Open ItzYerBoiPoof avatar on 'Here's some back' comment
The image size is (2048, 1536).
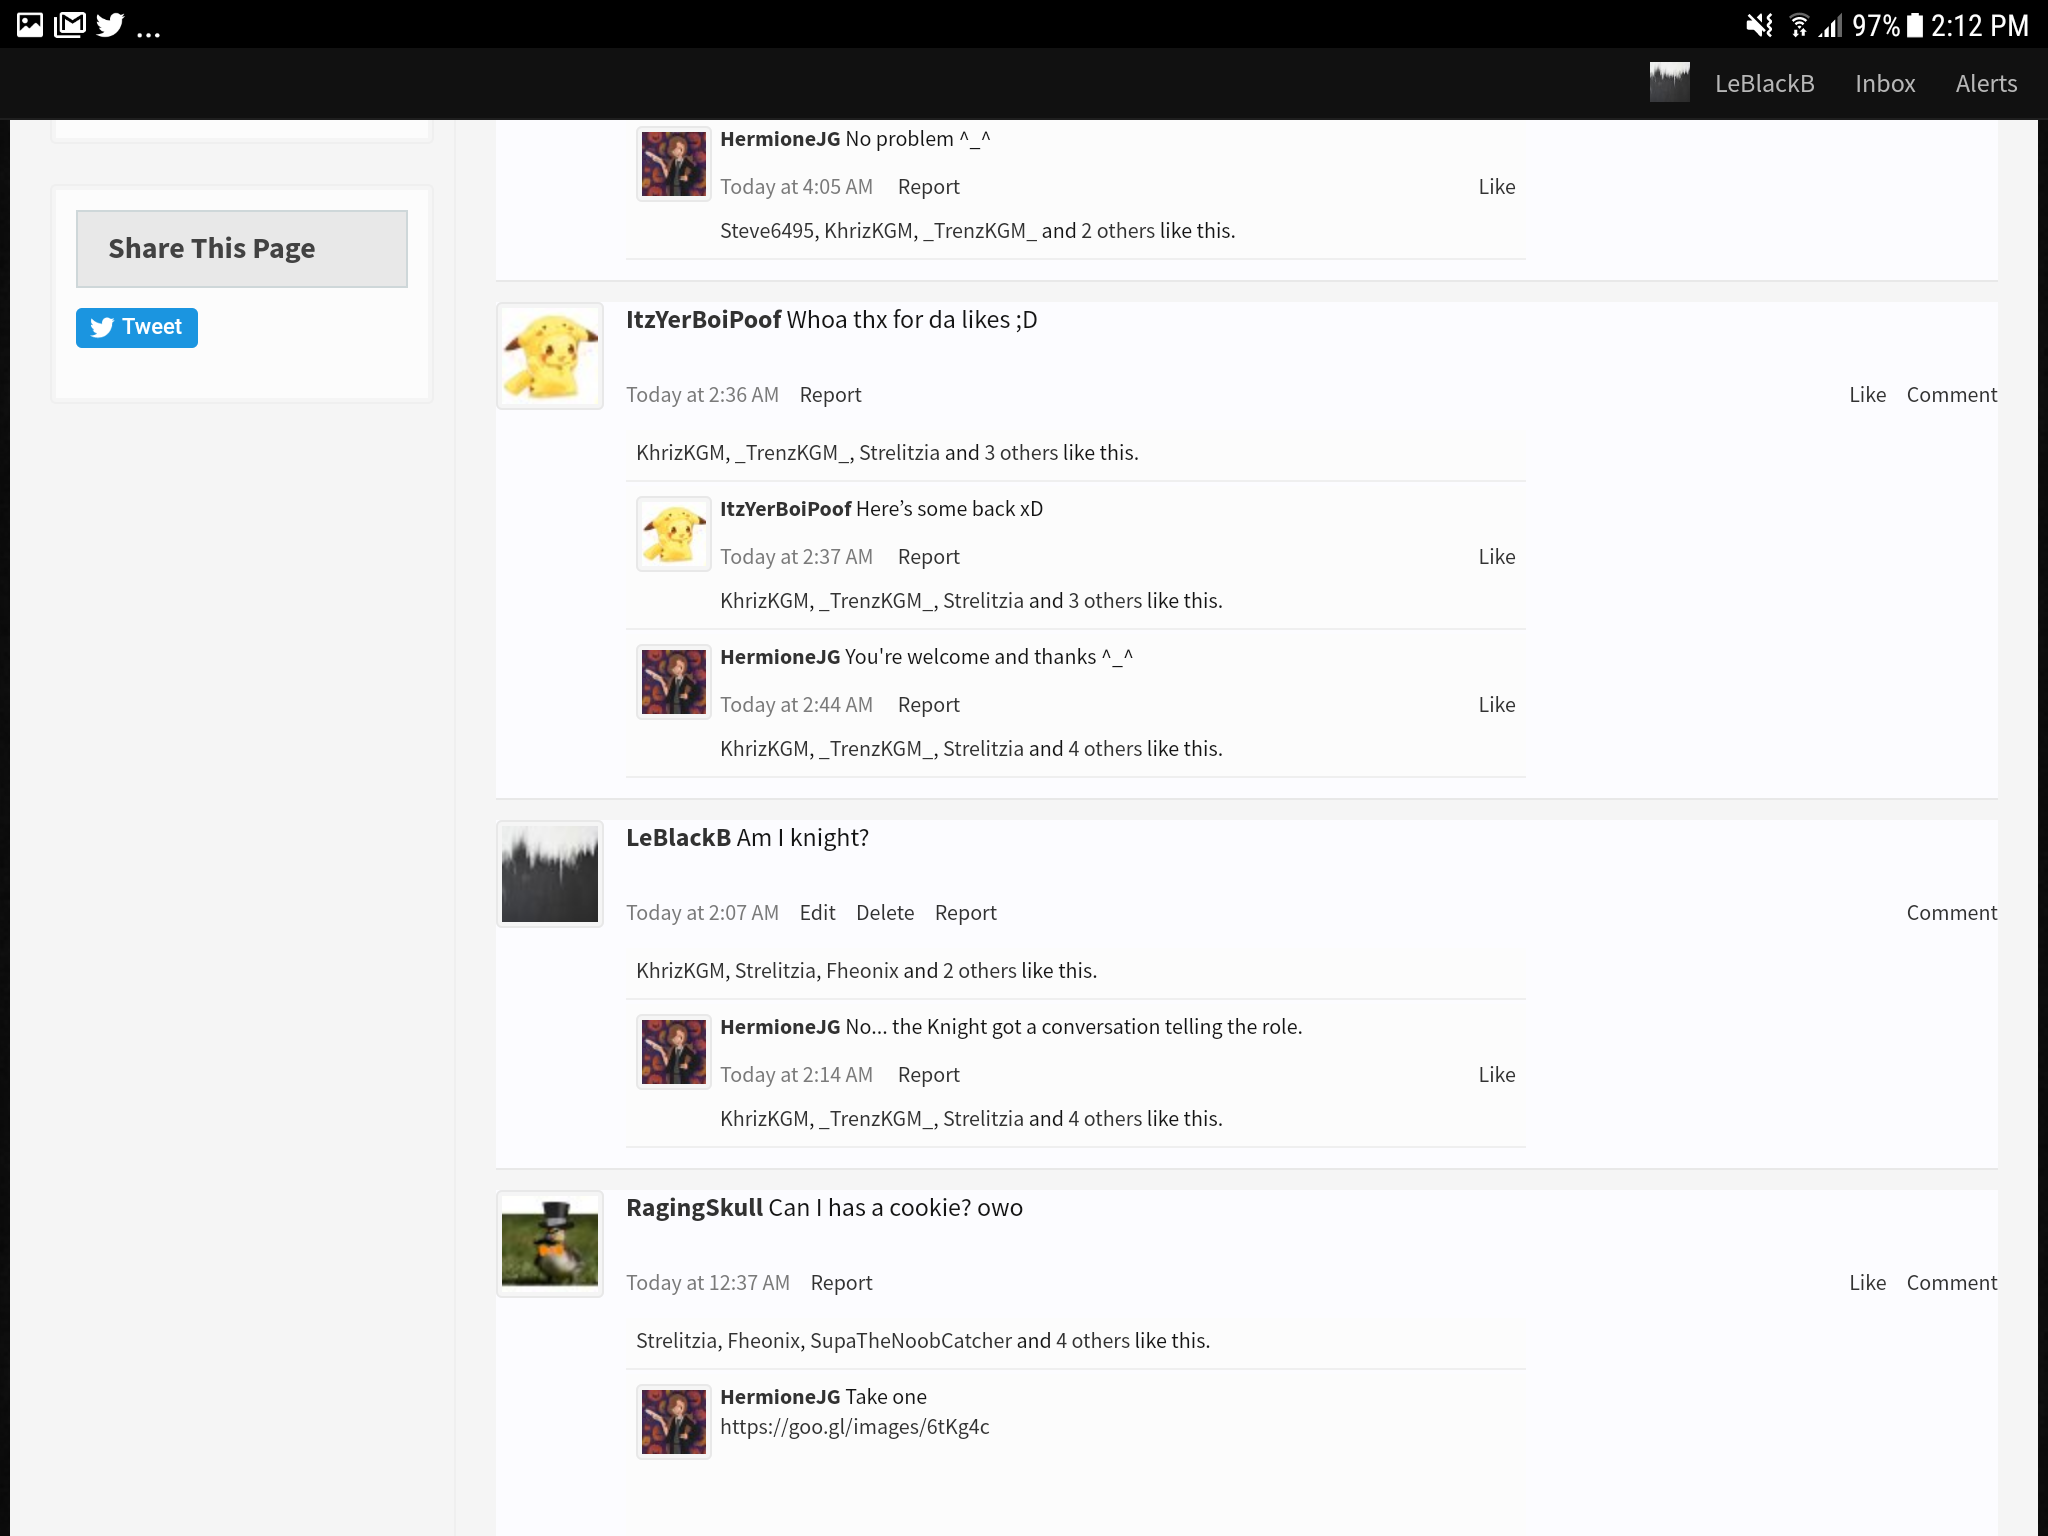(674, 534)
